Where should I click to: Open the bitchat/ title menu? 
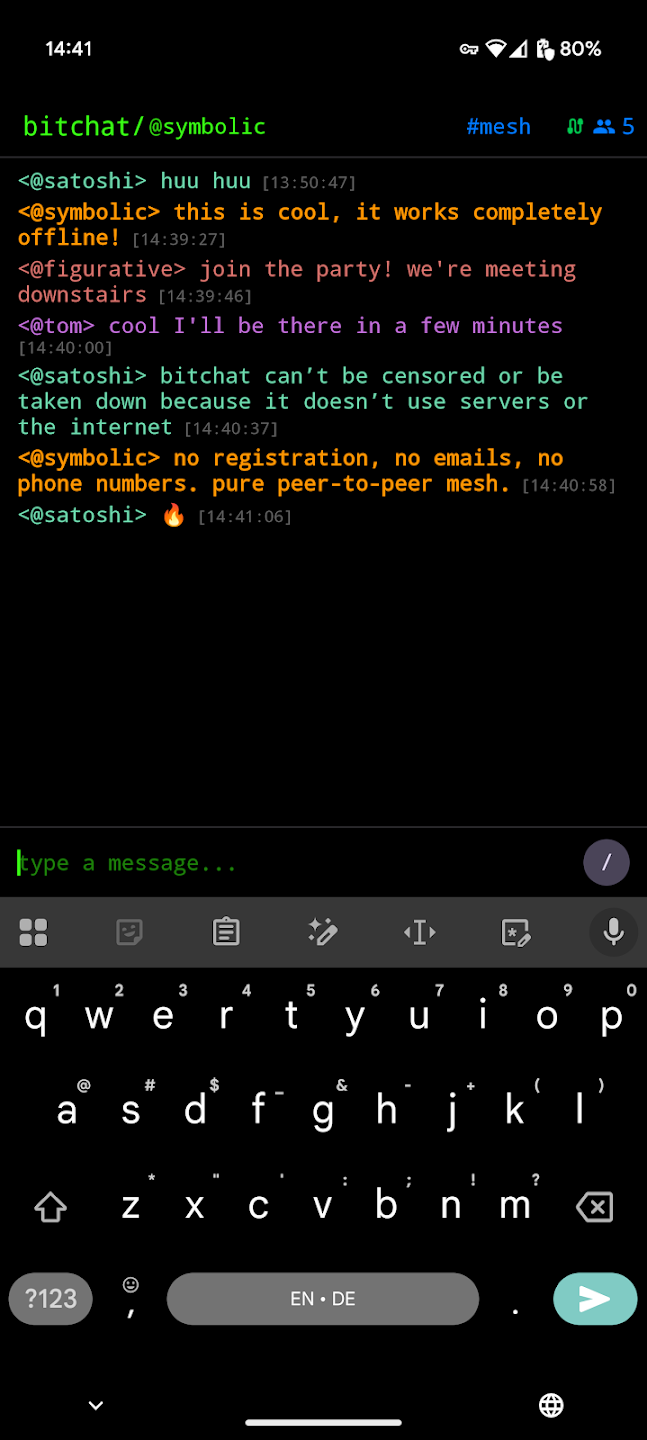tap(77, 127)
